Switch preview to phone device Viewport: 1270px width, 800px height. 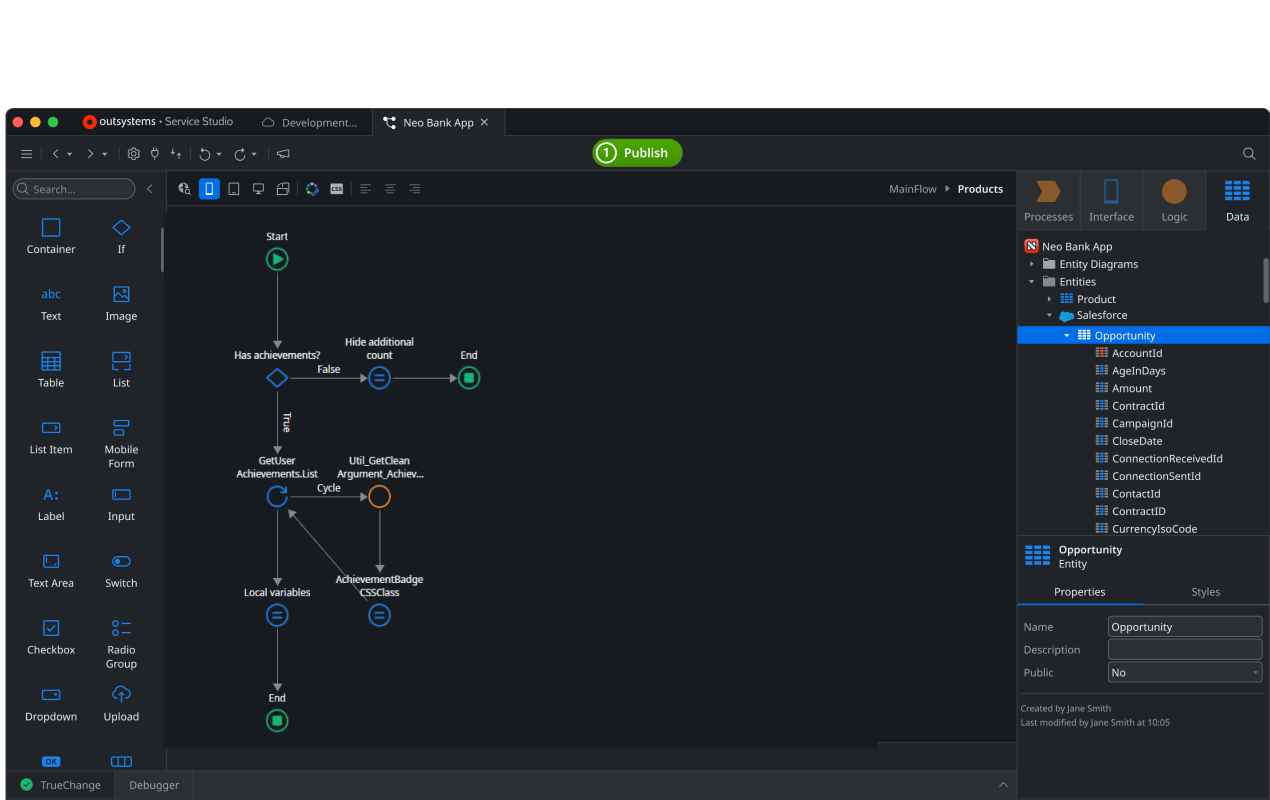coord(209,189)
